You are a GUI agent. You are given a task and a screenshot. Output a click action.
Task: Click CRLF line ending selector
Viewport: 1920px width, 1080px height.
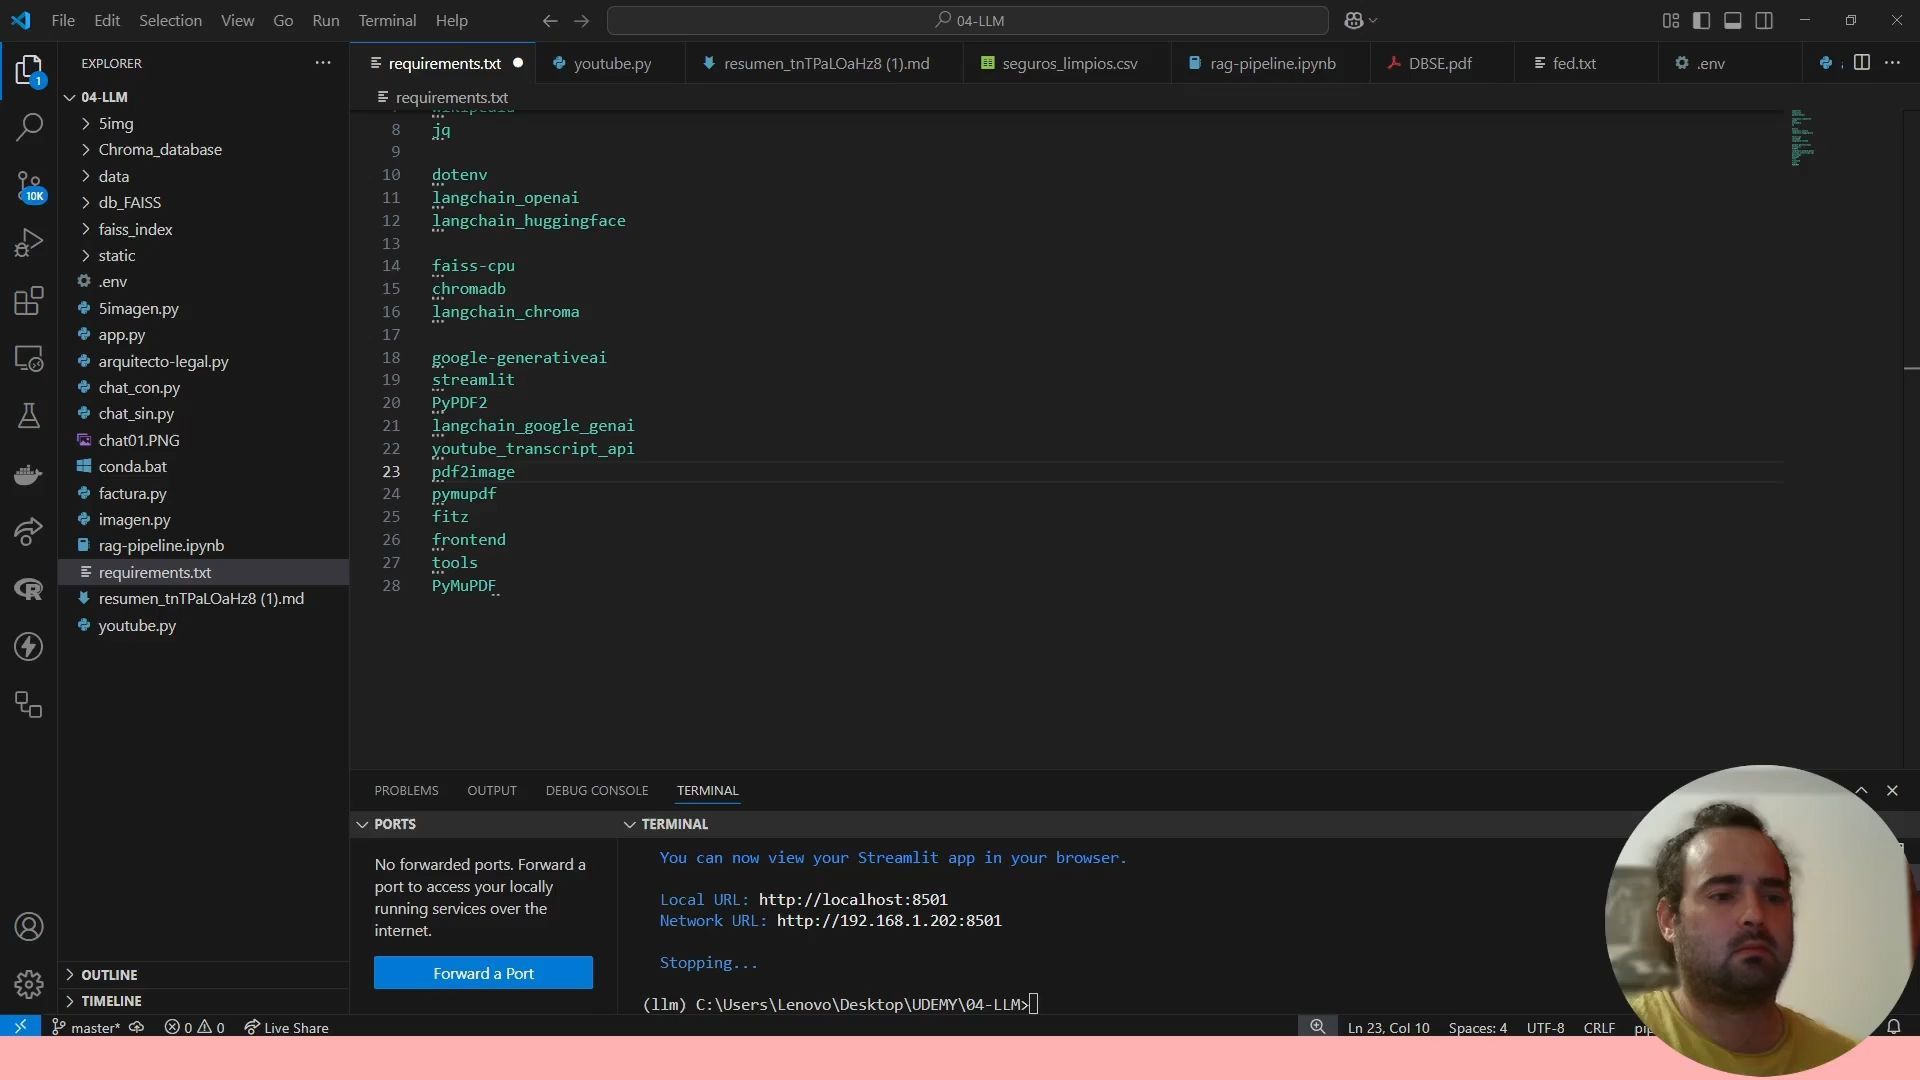pyautogui.click(x=1599, y=1027)
